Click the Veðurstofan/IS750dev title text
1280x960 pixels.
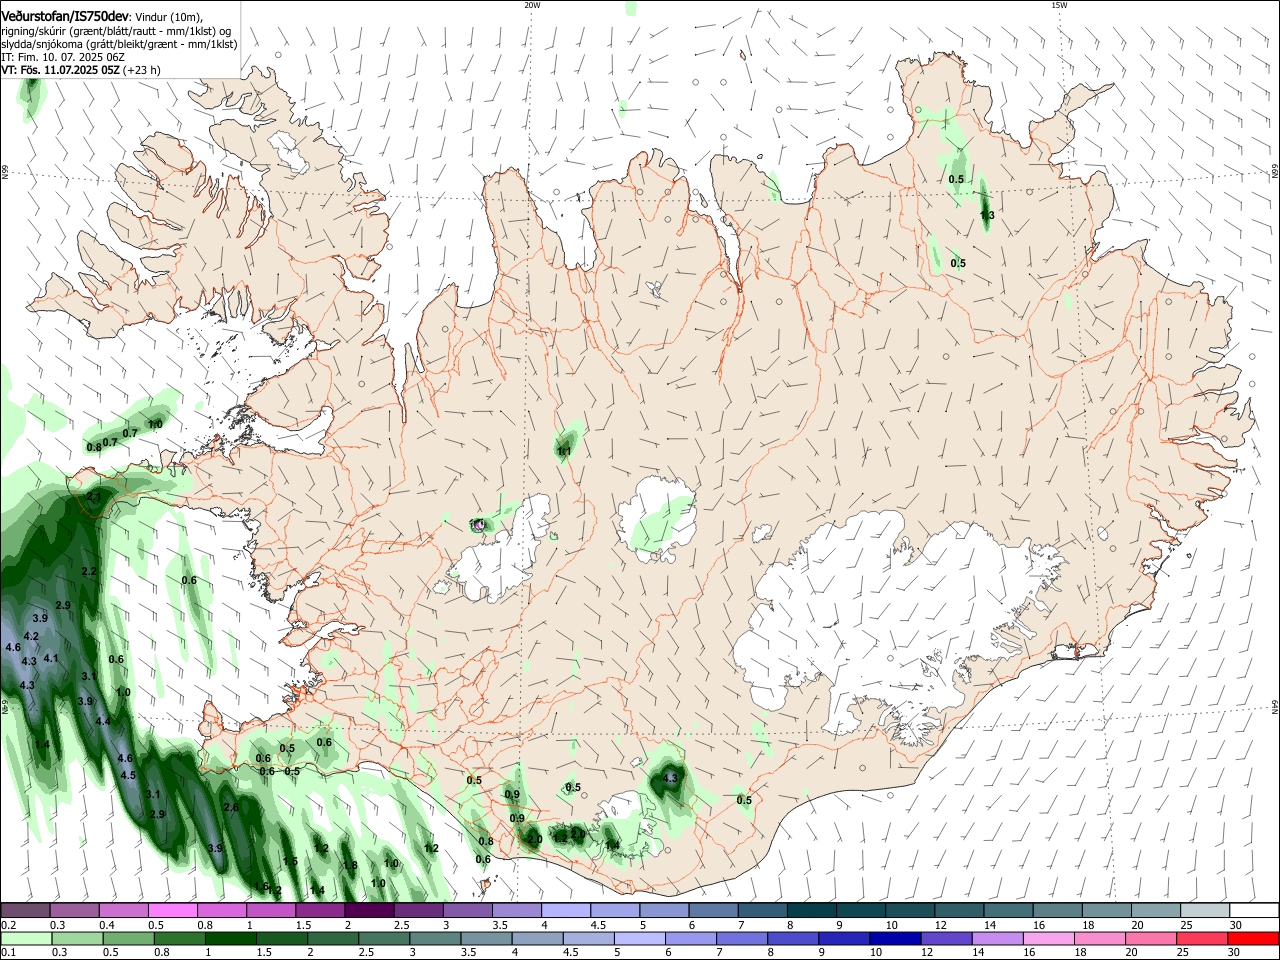[65, 15]
